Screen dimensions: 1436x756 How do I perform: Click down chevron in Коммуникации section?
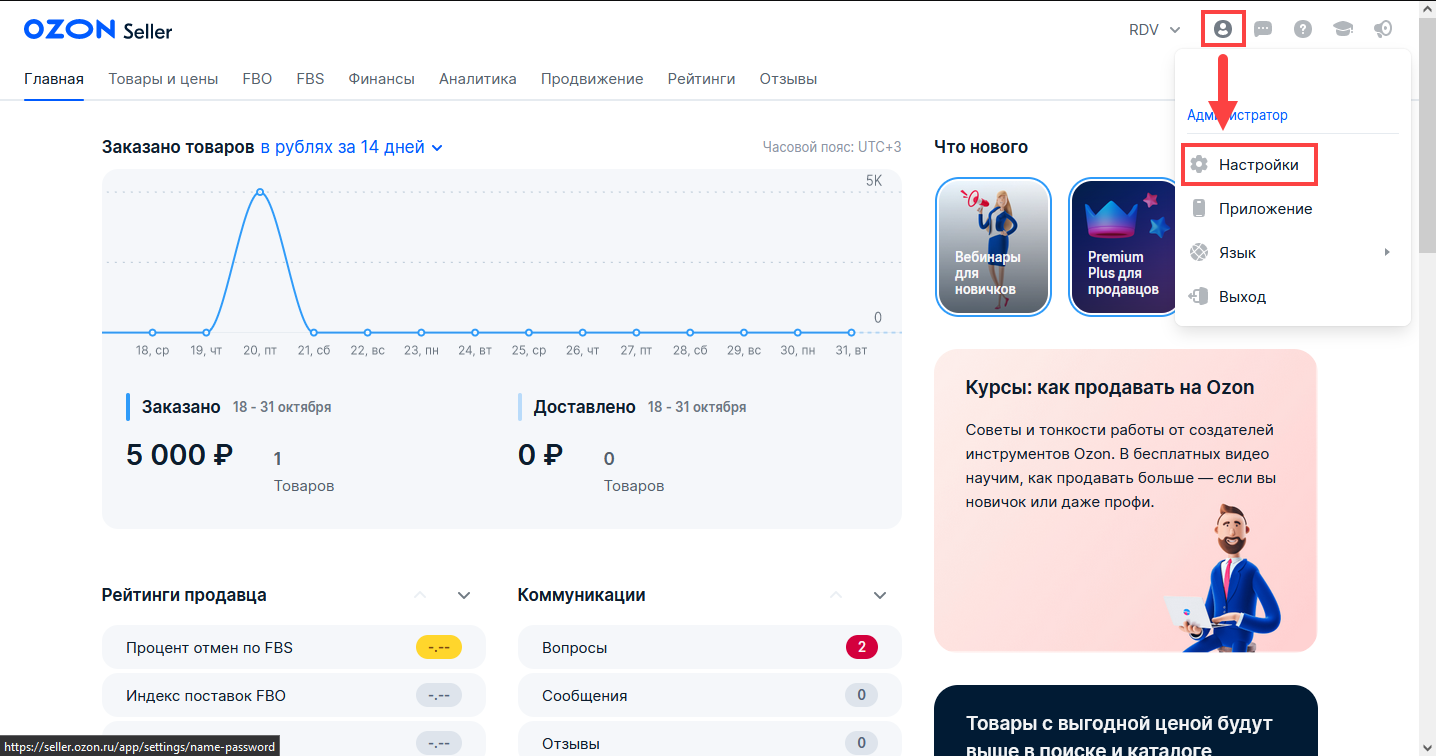tap(880, 595)
